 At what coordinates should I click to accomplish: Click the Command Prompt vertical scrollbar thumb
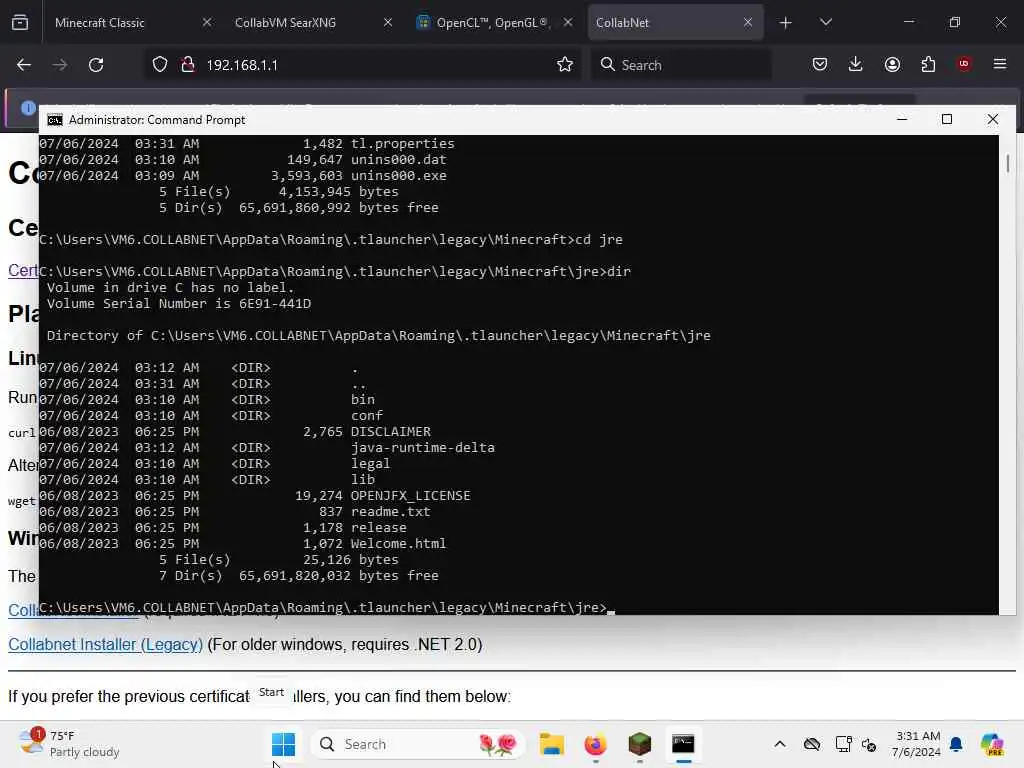click(1008, 163)
